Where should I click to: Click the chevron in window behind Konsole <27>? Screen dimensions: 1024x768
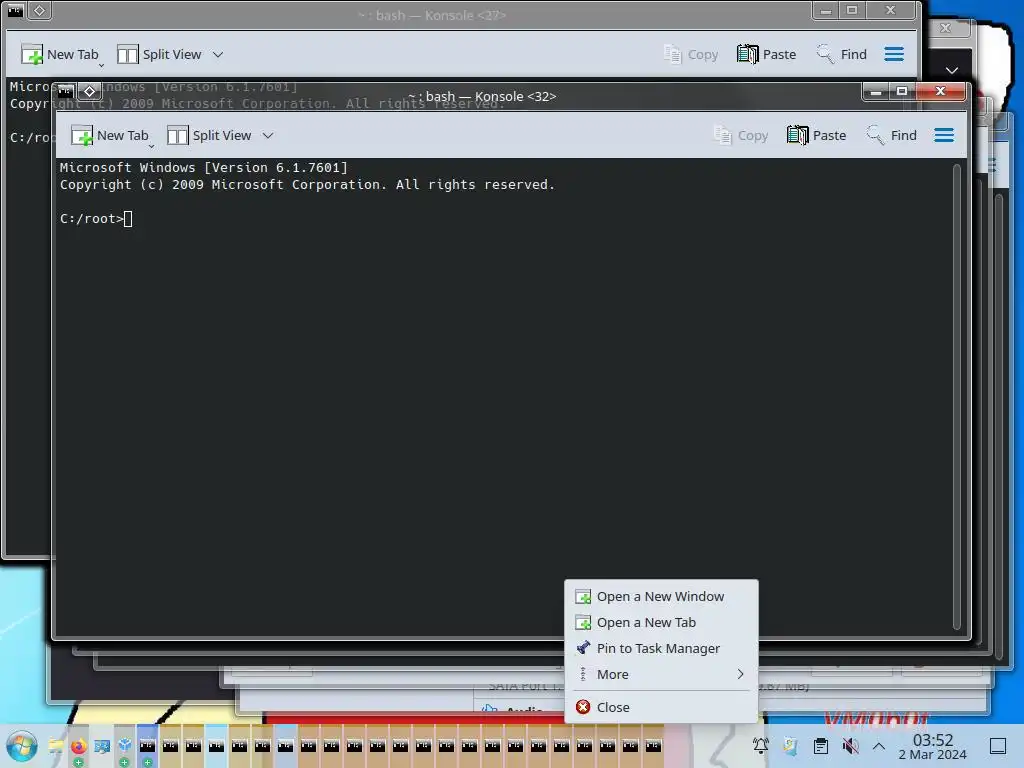click(x=952, y=70)
